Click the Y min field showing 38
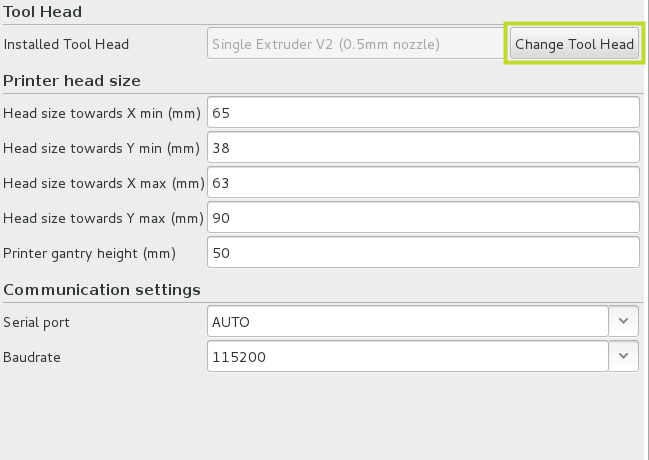The width and height of the screenshot is (649, 460). [423, 147]
